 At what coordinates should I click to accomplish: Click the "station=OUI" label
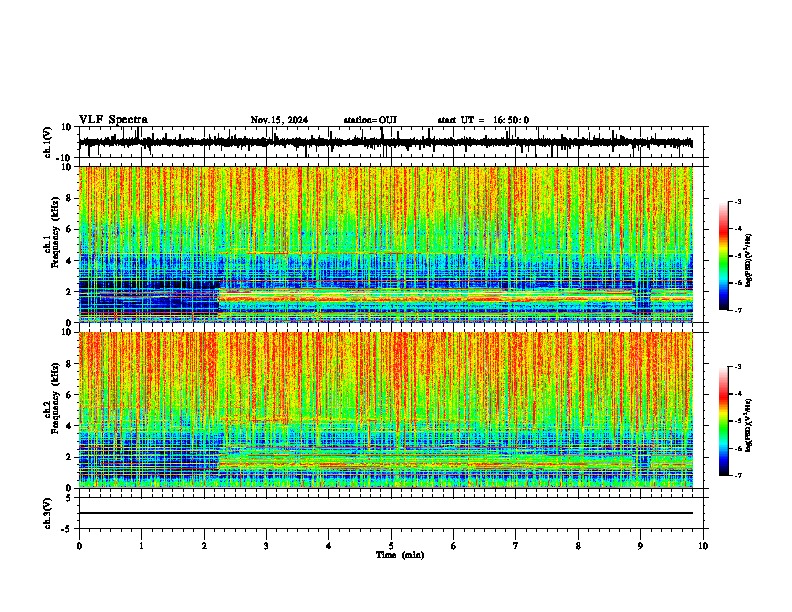370,120
